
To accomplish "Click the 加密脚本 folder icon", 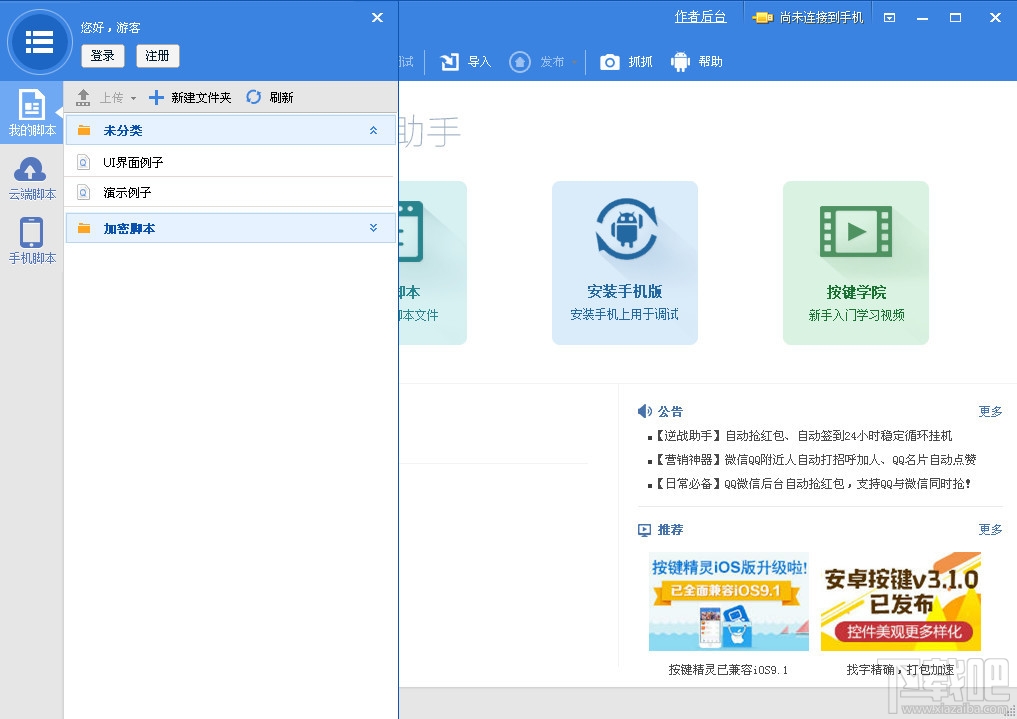I will (x=84, y=228).
